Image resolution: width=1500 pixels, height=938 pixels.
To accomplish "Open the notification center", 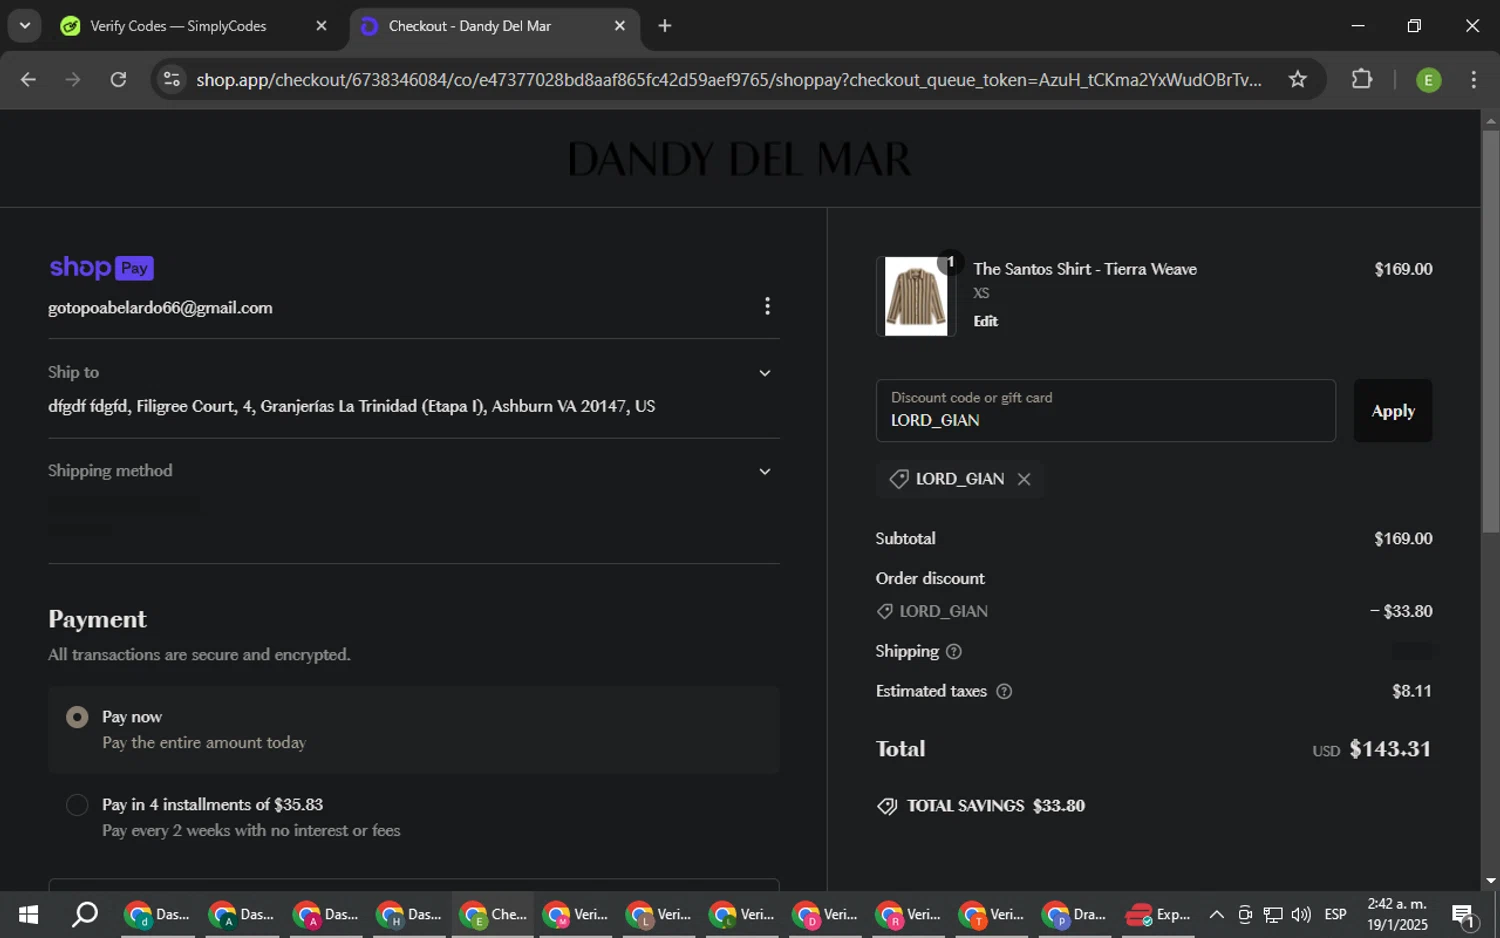I will tap(1464, 914).
